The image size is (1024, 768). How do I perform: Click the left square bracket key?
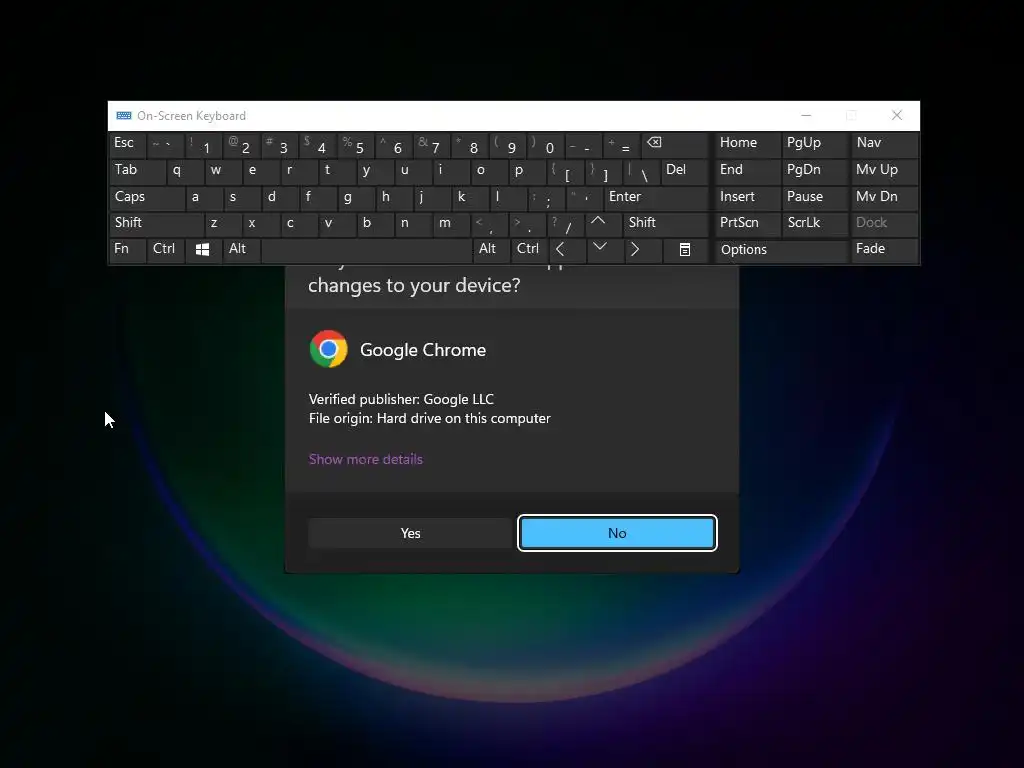567,174
